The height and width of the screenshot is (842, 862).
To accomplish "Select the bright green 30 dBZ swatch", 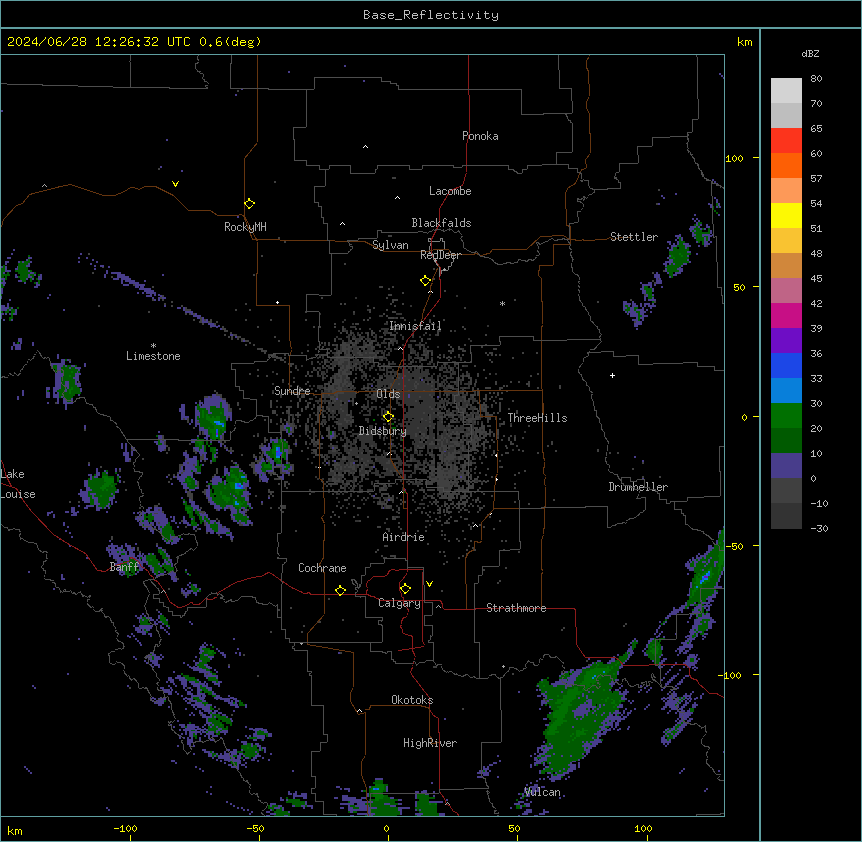I will 786,416.
